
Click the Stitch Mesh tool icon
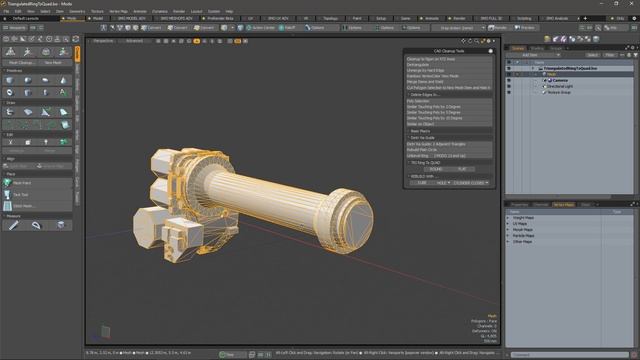click(7, 206)
